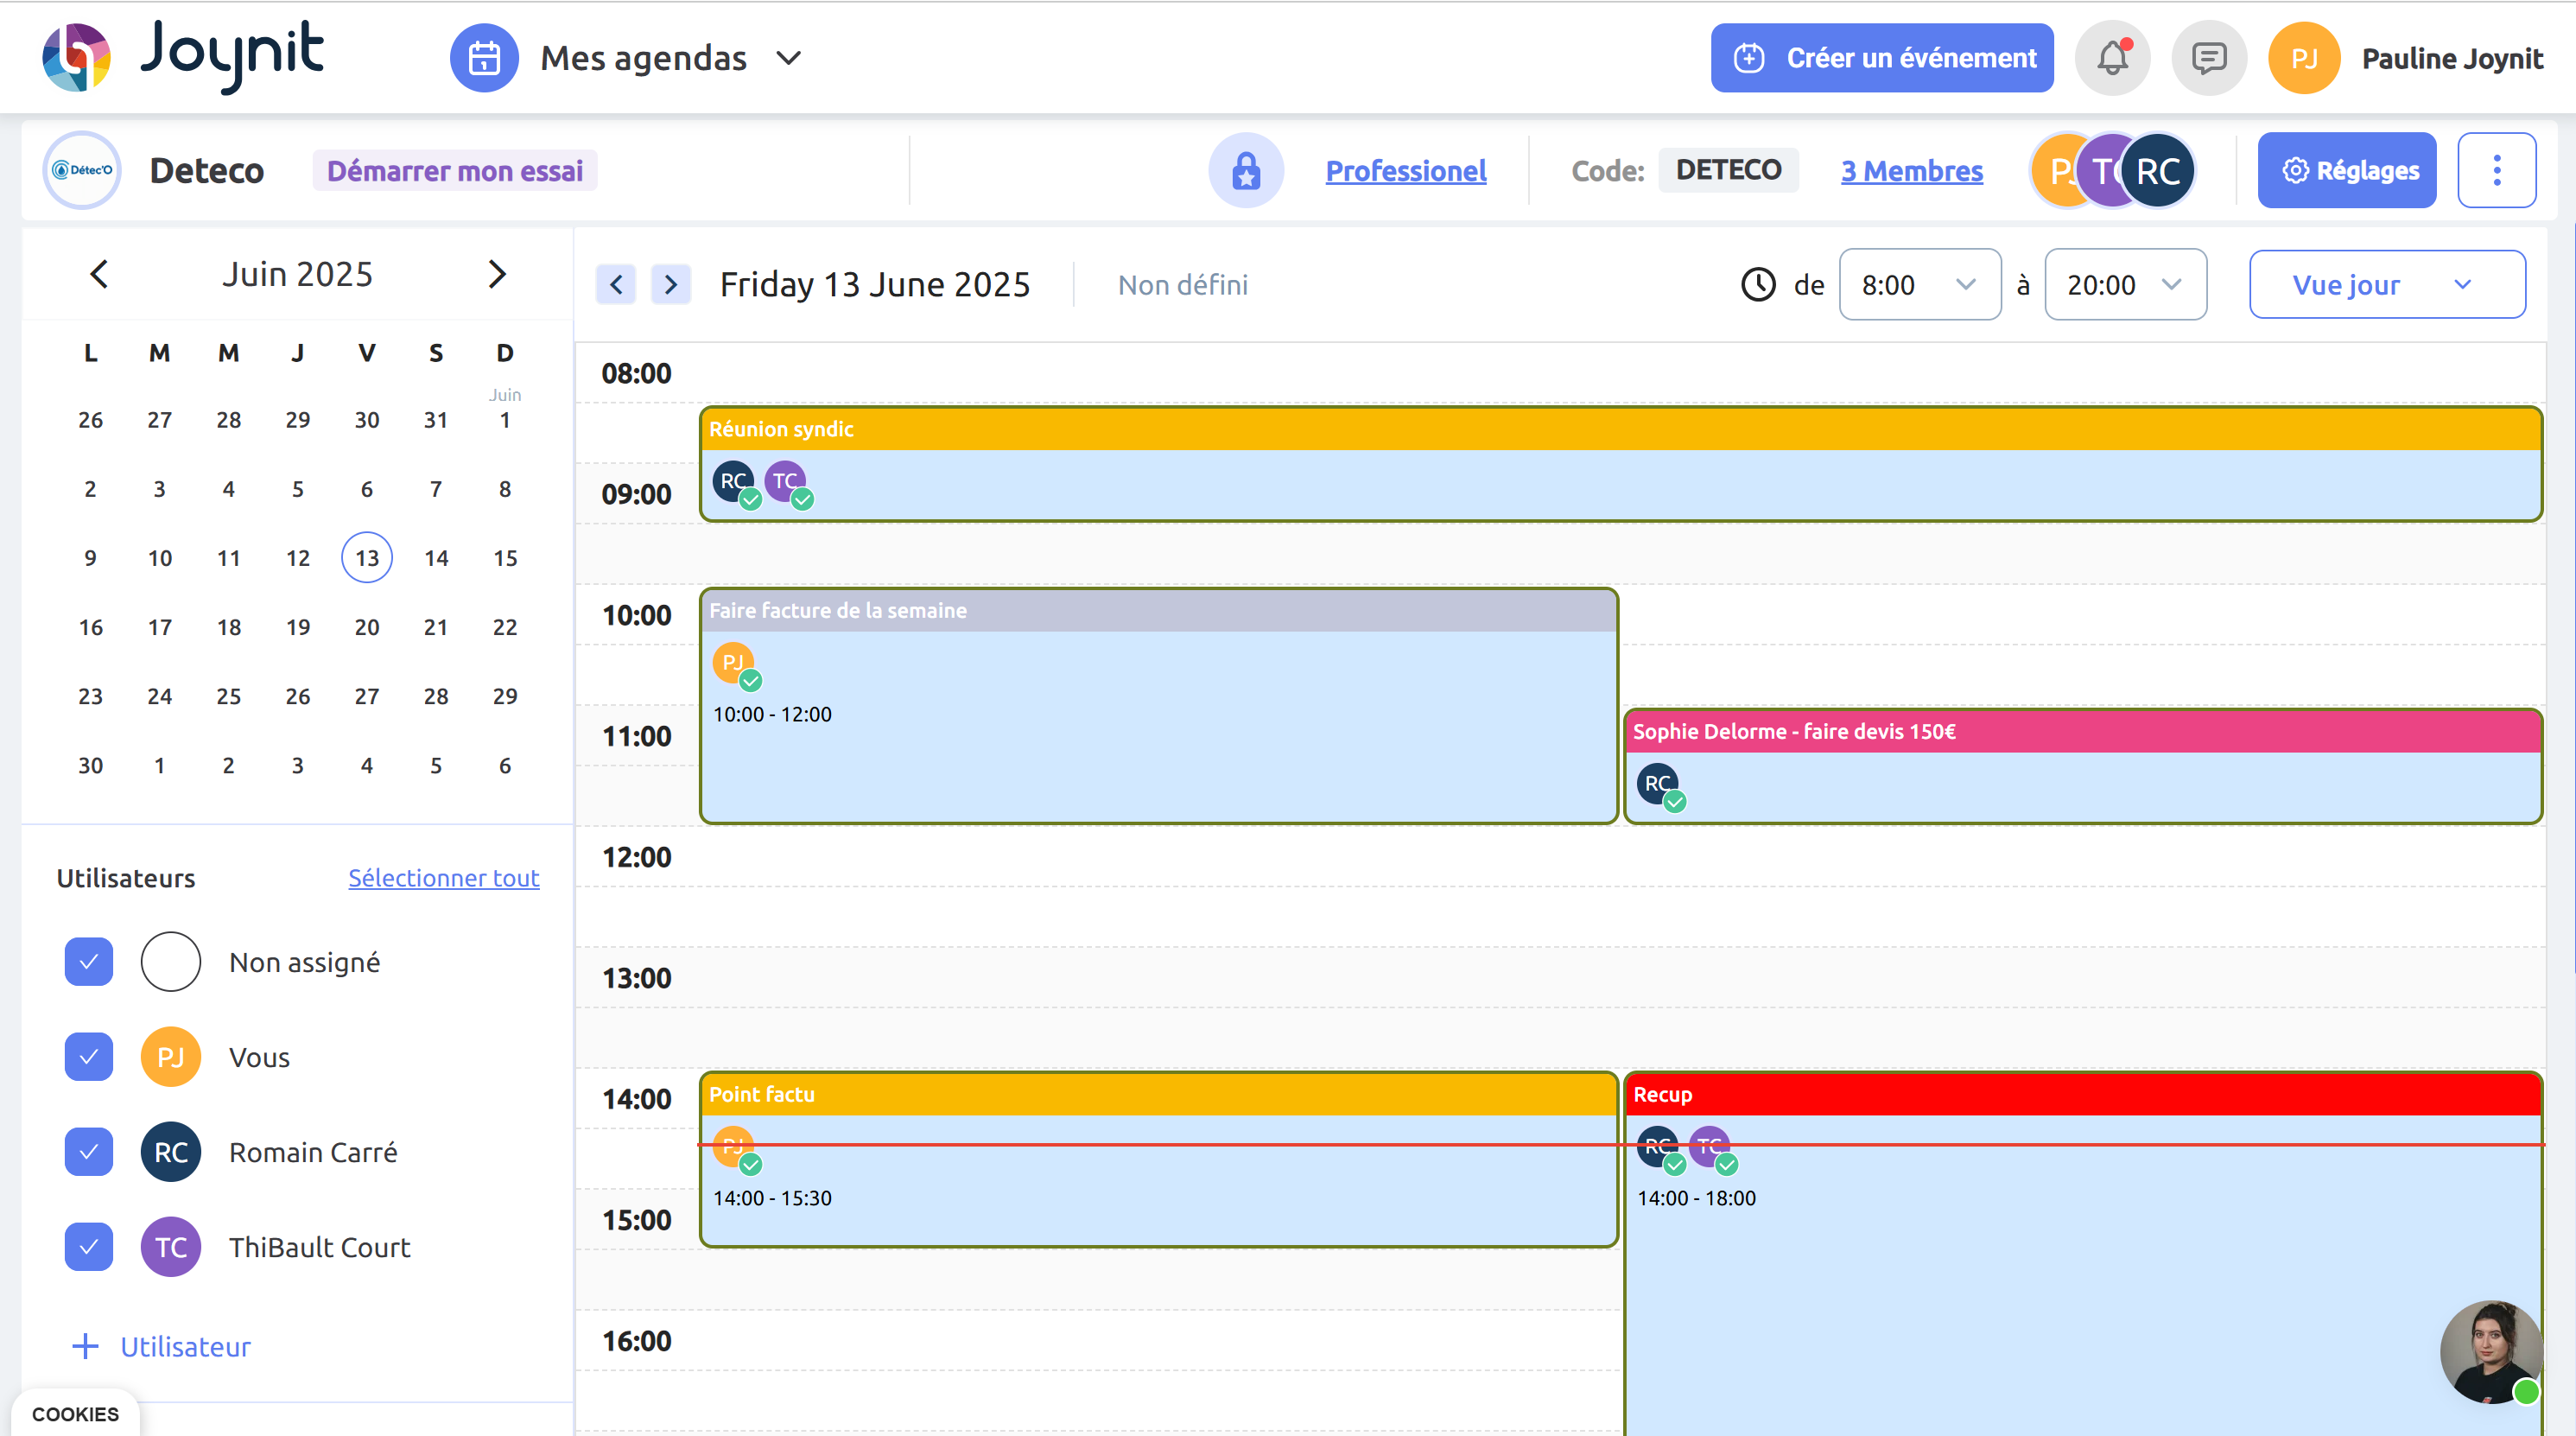Click the Sélectionner tout link

pyautogui.click(x=443, y=878)
